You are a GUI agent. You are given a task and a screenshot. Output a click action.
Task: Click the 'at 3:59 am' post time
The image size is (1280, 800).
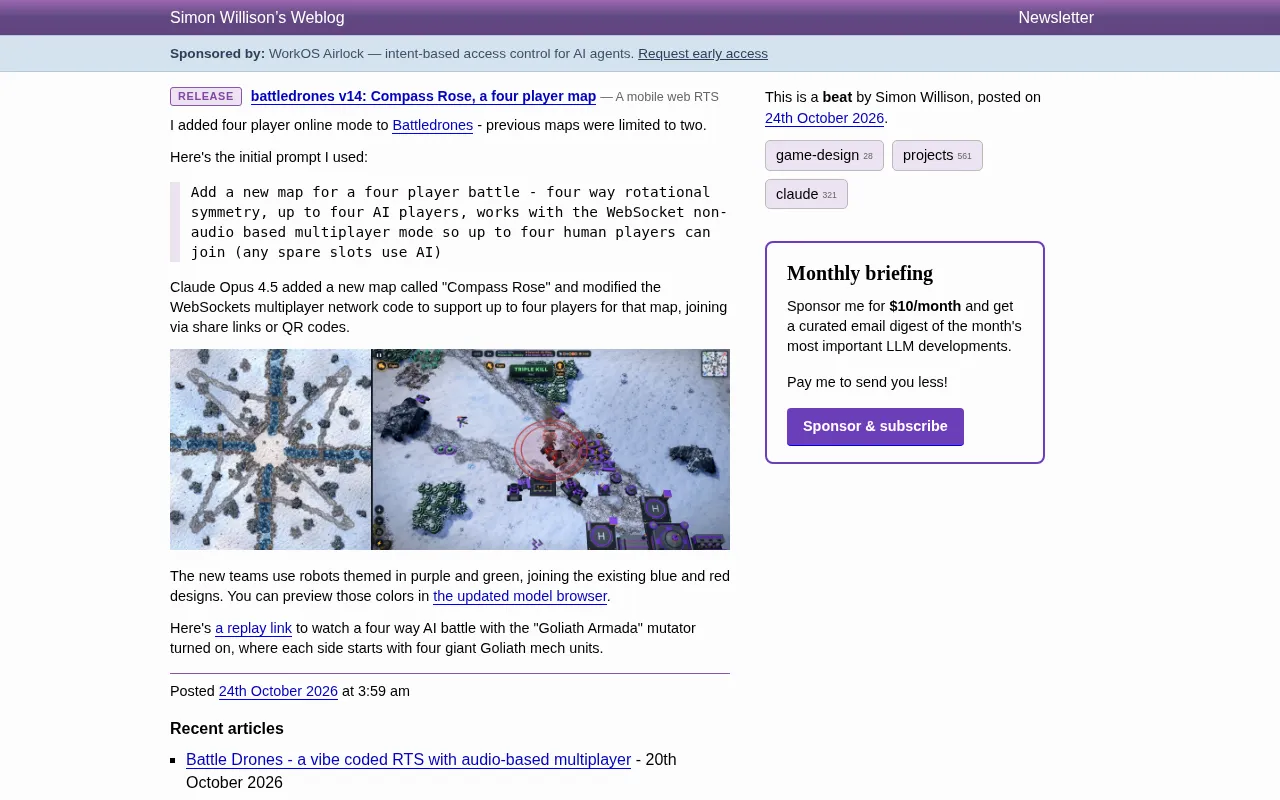coord(376,692)
